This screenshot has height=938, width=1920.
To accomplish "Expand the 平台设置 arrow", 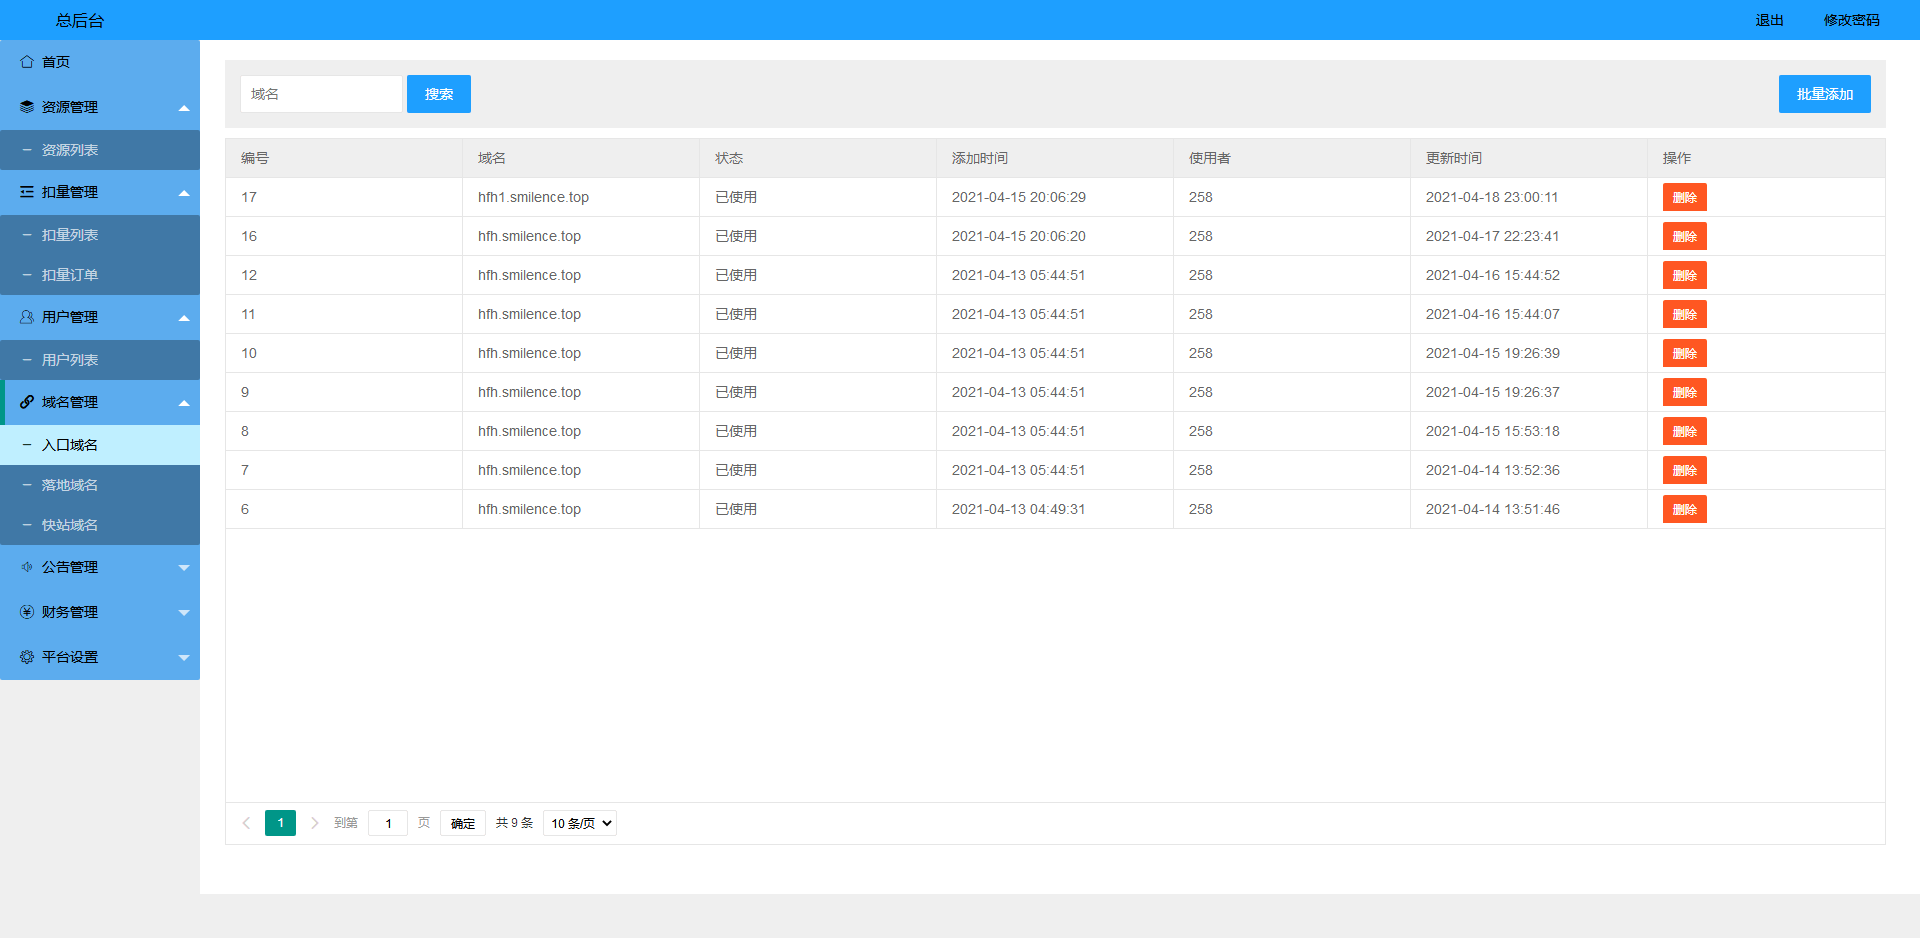I will 184,658.
